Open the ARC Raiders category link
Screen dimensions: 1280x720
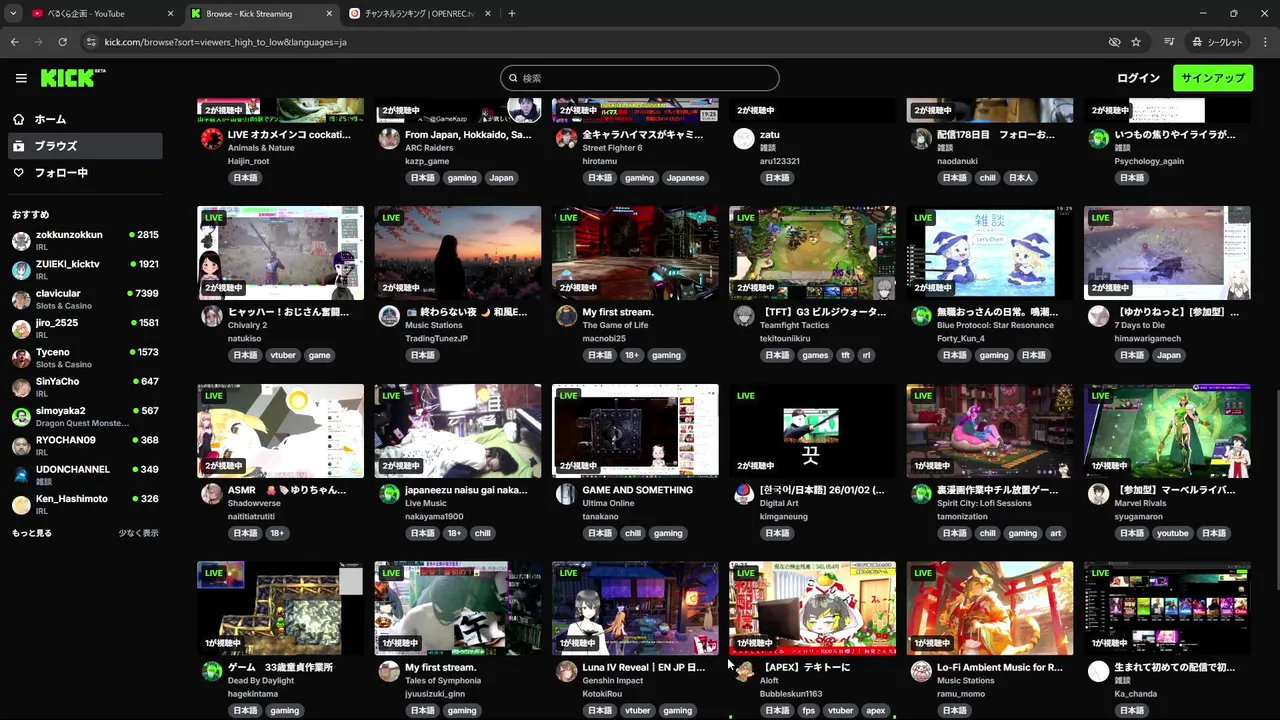(x=429, y=148)
